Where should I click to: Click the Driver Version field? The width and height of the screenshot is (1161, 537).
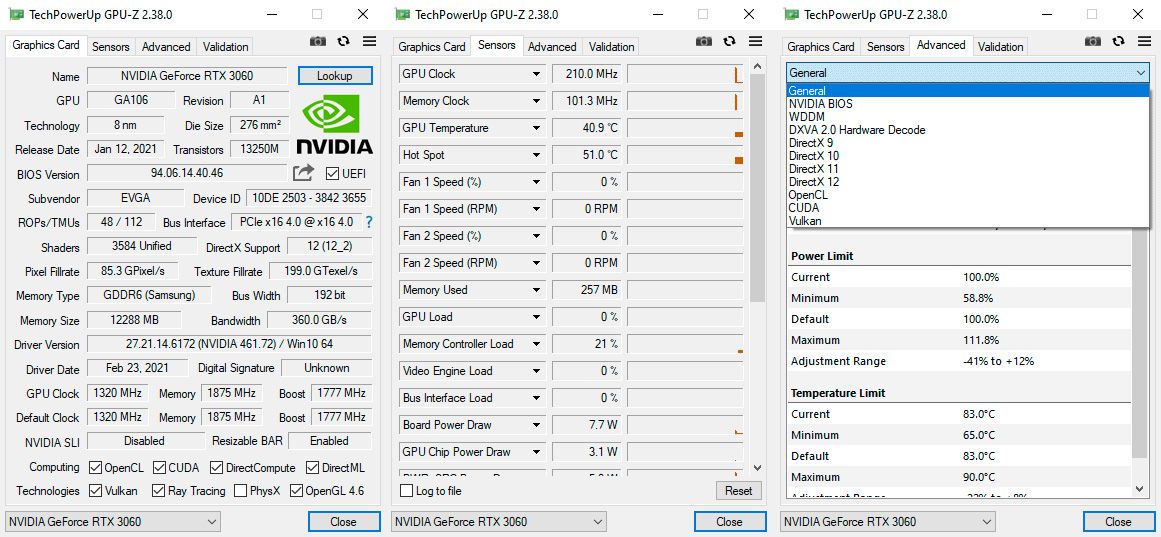[x=230, y=344]
